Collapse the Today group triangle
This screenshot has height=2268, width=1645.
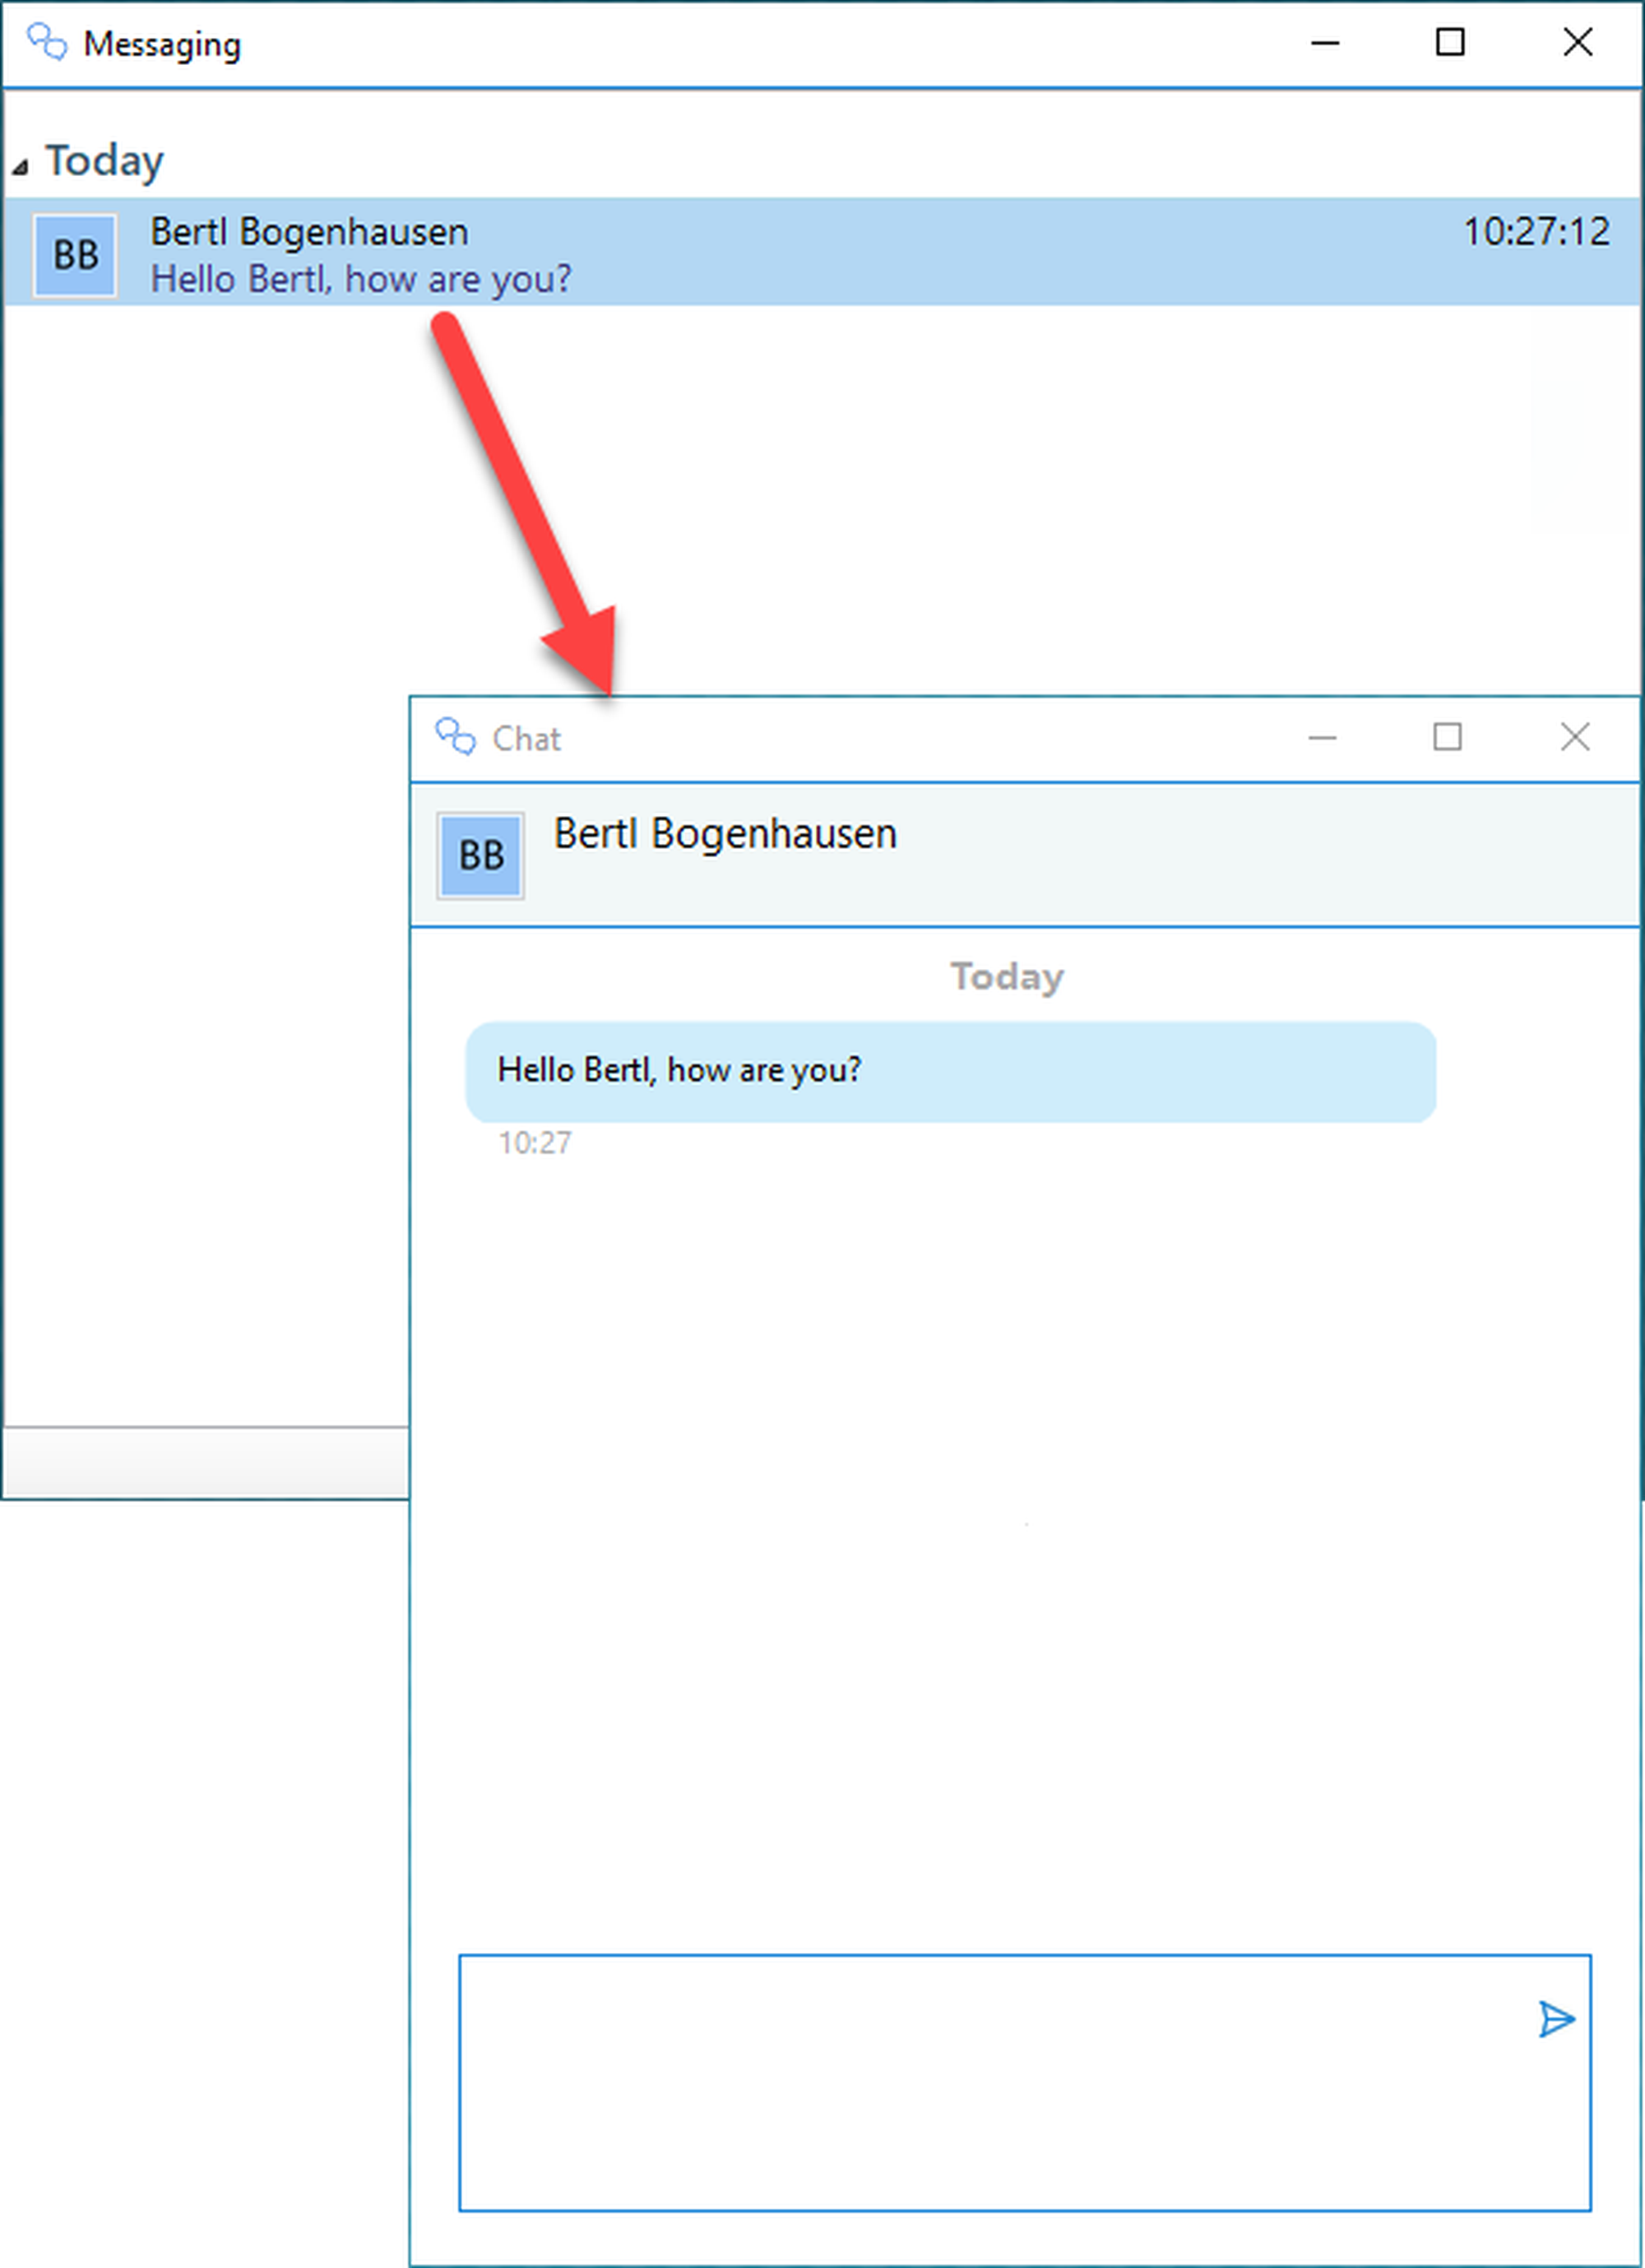[x=20, y=166]
